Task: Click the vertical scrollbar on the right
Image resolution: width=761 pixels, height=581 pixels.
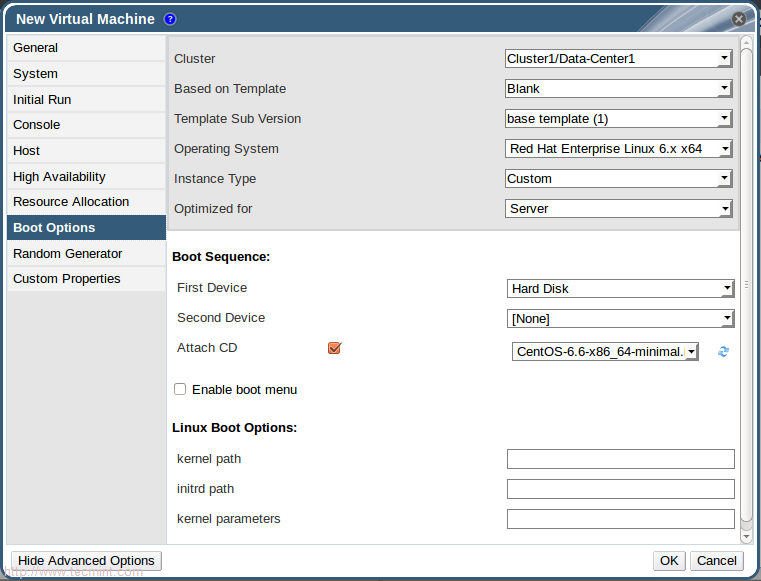Action: tap(746, 285)
